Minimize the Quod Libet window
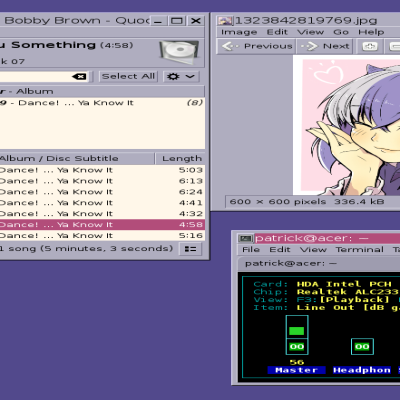 click(158, 21)
